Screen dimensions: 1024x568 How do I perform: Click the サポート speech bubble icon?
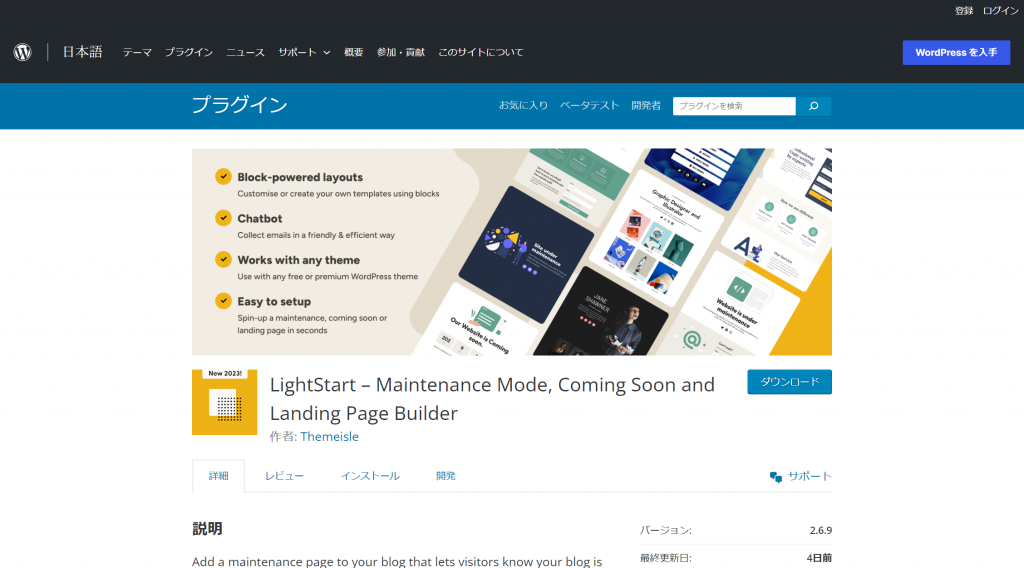[775, 477]
